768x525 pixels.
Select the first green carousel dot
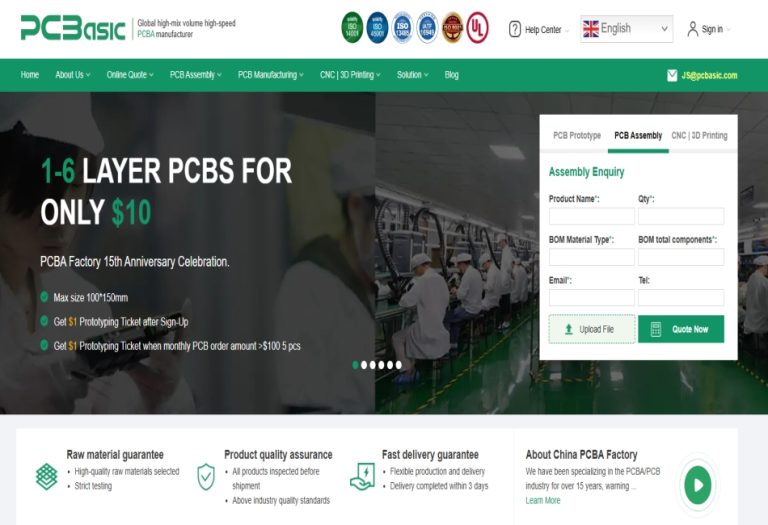coord(356,365)
